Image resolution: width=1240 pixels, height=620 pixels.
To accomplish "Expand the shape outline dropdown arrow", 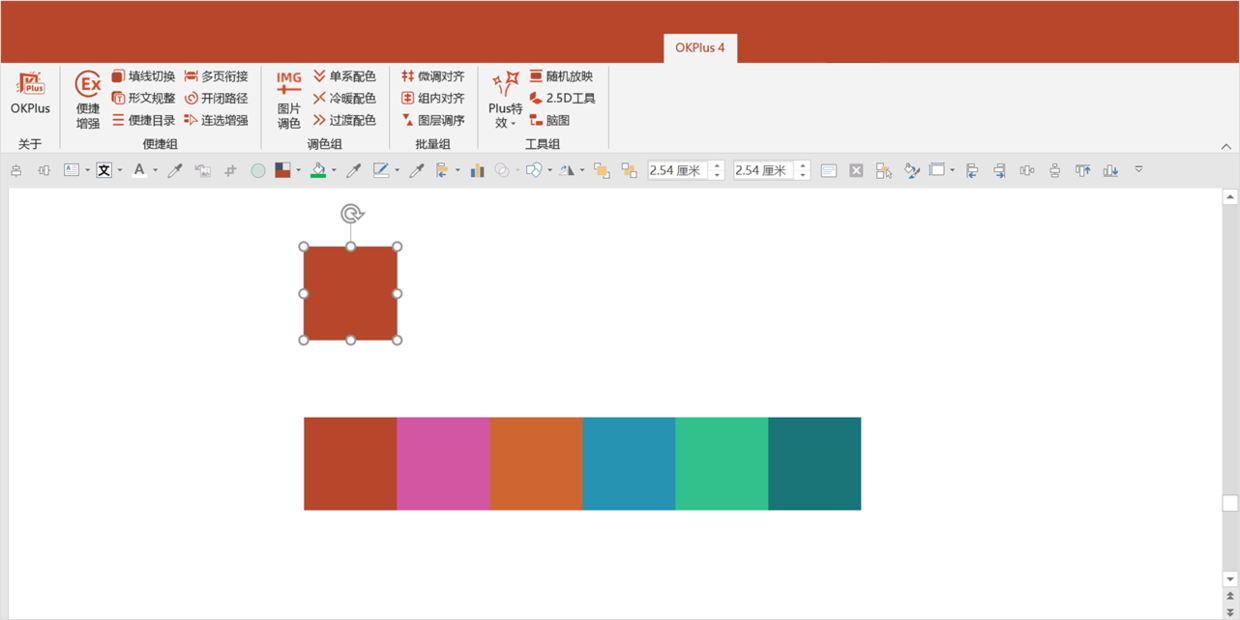I will 397,170.
